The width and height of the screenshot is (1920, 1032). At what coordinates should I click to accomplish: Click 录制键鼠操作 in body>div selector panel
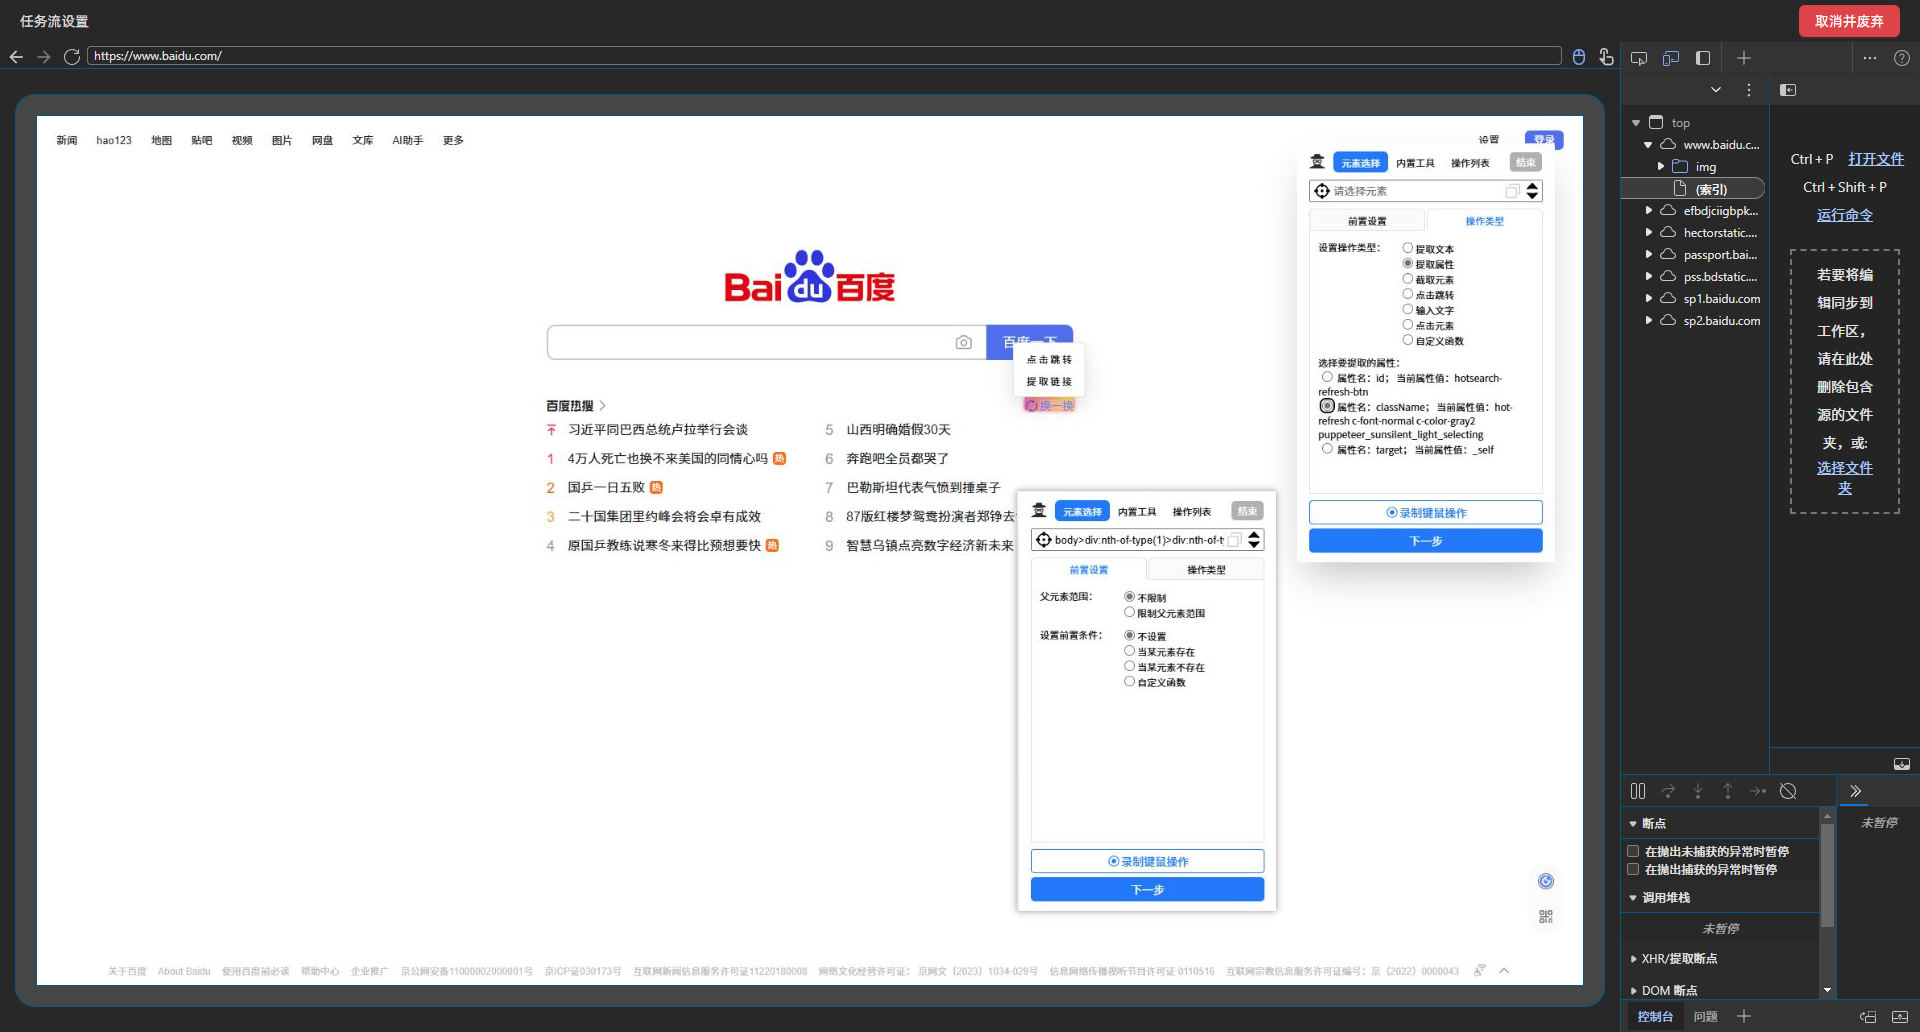tap(1148, 861)
